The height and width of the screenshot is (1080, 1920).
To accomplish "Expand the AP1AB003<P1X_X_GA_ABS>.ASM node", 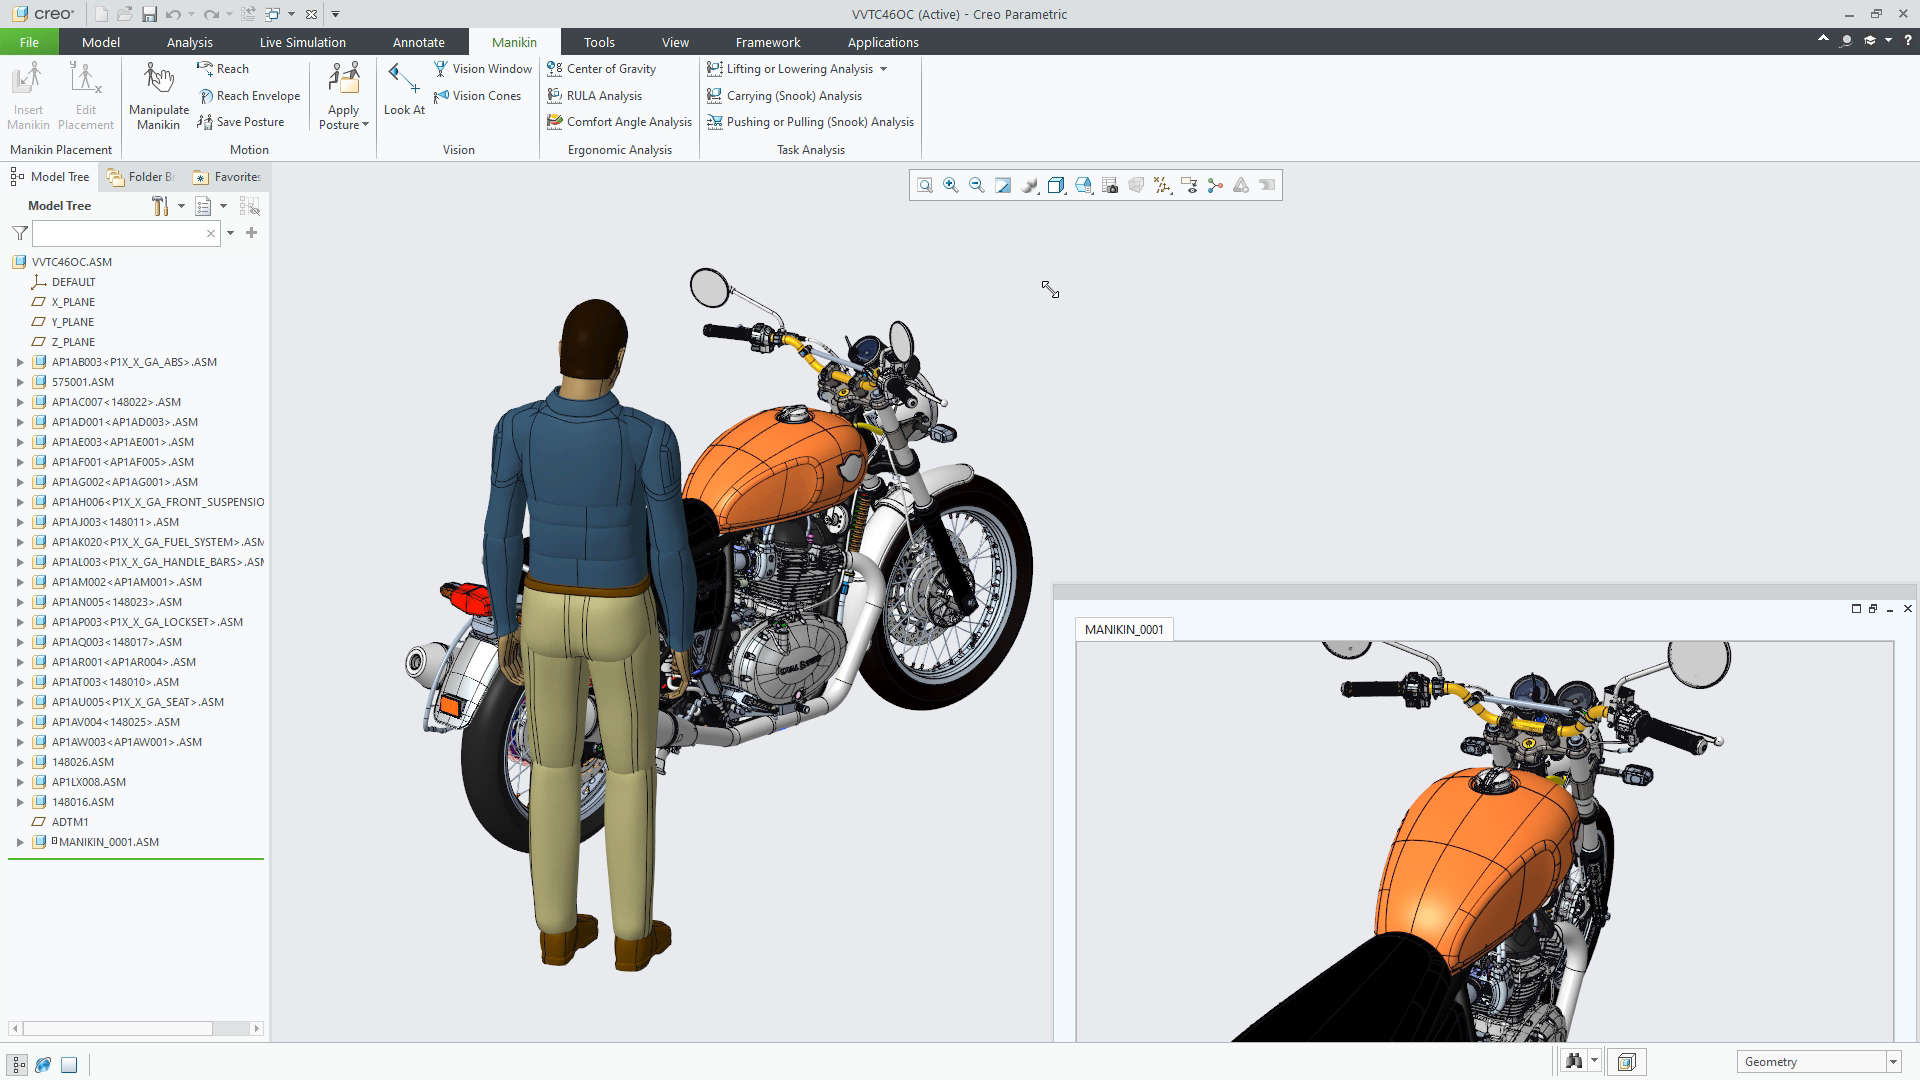I will [20, 362].
